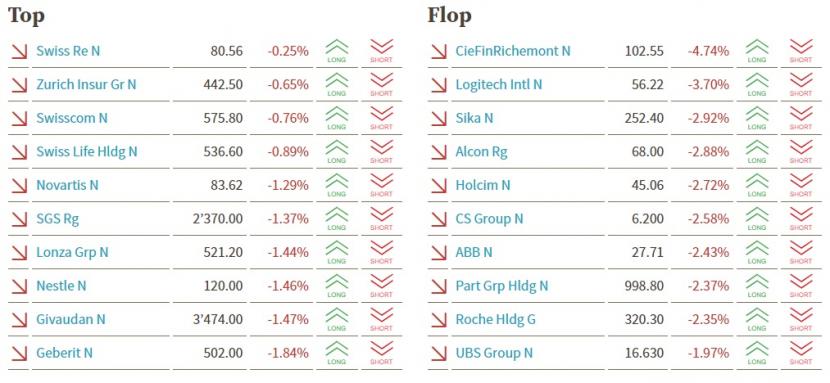This screenshot has width=830, height=383.
Task: Open the Givaudan N stock link
Action: click(x=71, y=320)
